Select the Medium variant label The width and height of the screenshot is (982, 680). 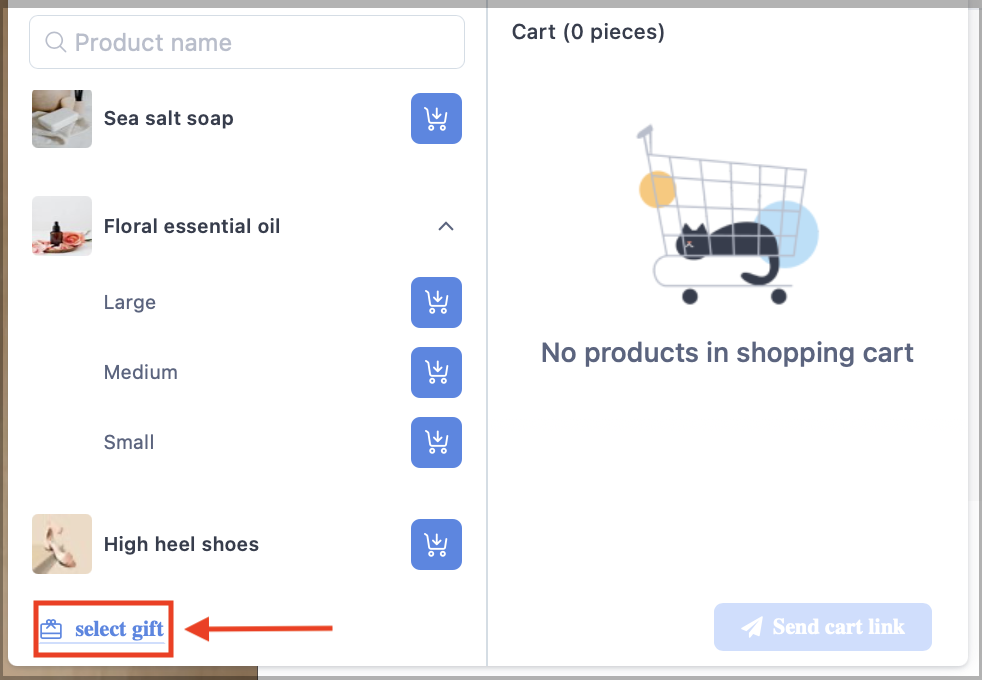141,373
